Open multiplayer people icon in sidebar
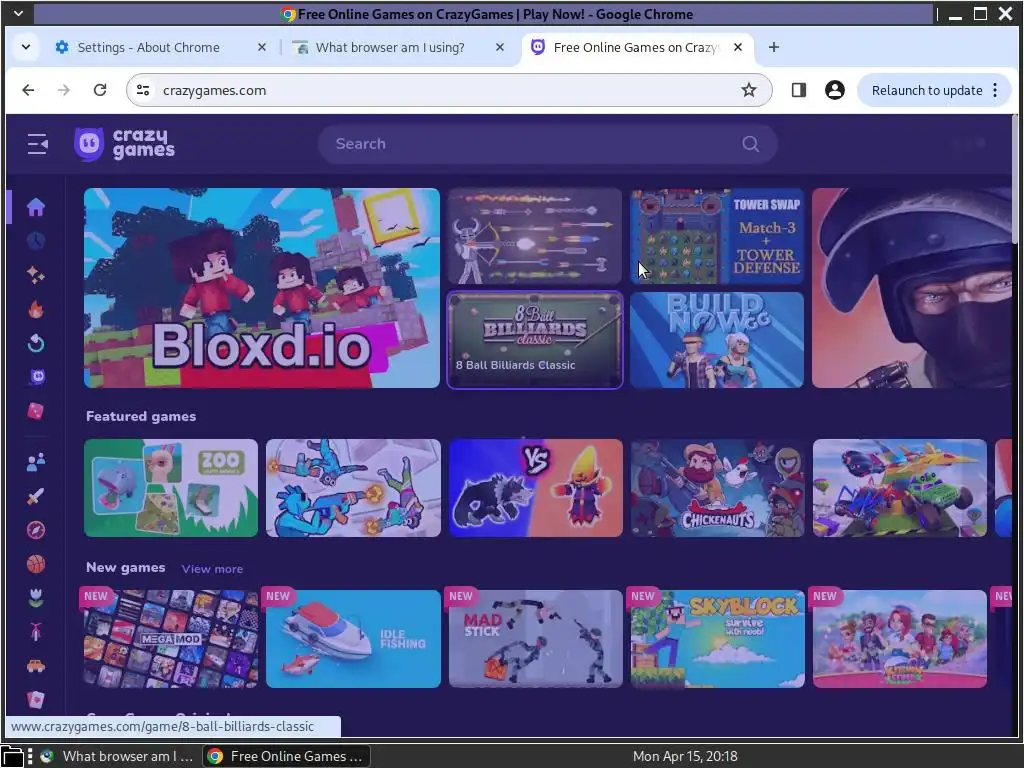Screen dimensions: 1024x768 (x=36, y=462)
